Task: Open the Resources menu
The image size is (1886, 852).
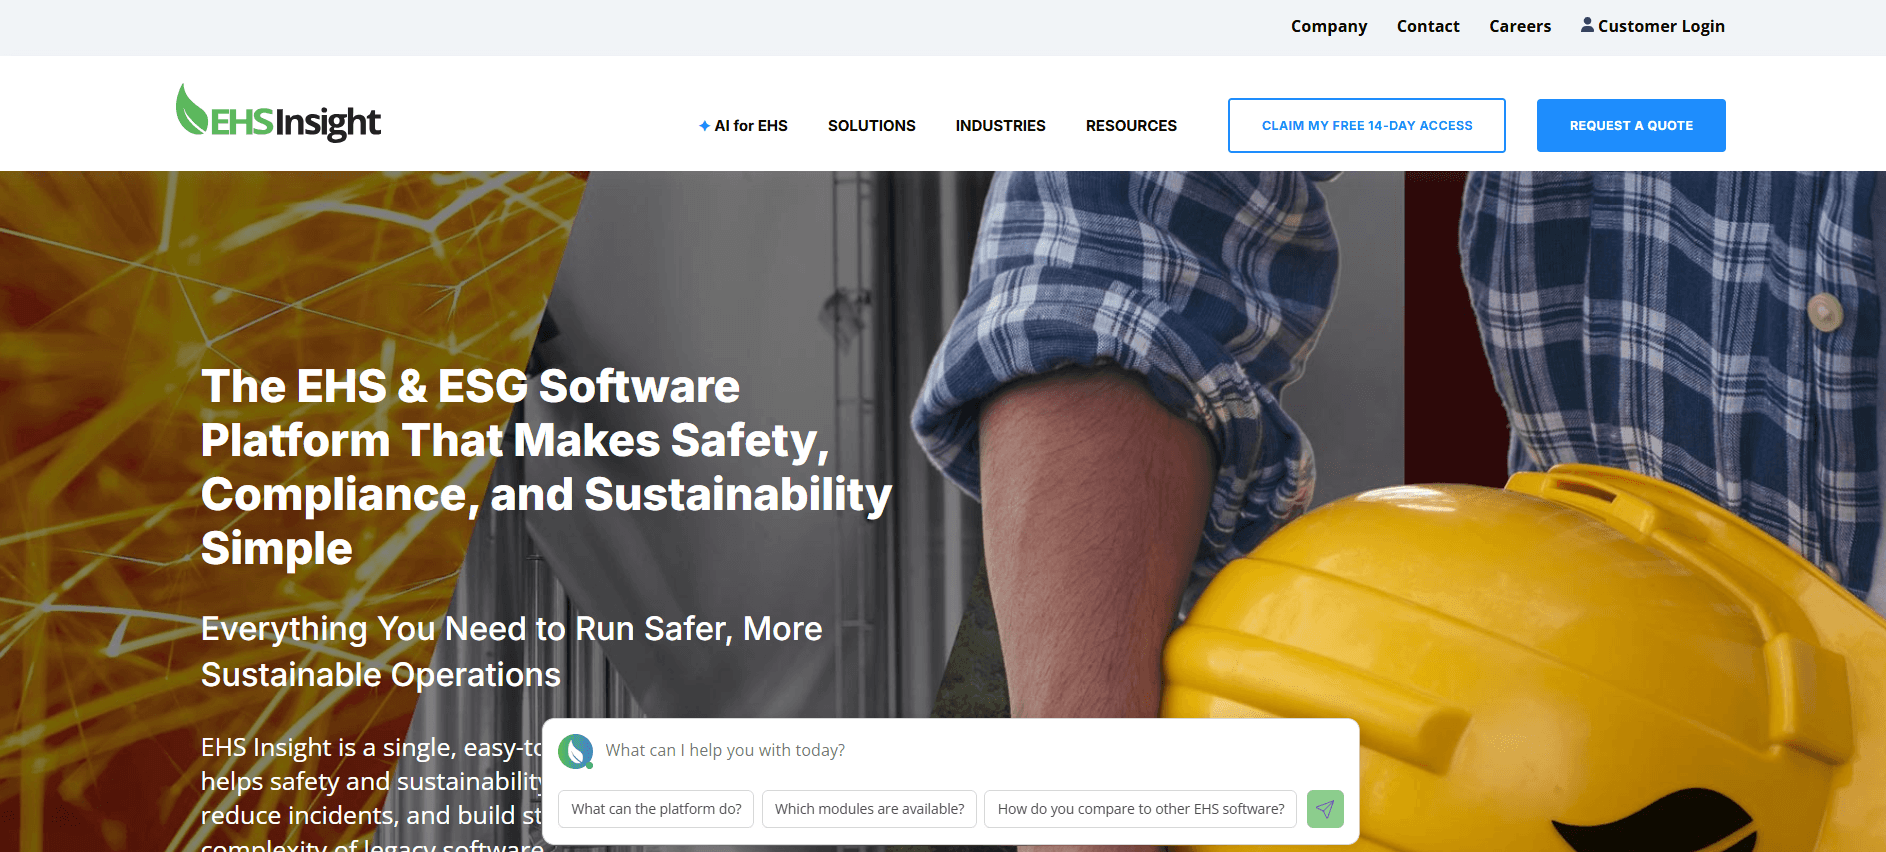Action: [x=1131, y=126]
